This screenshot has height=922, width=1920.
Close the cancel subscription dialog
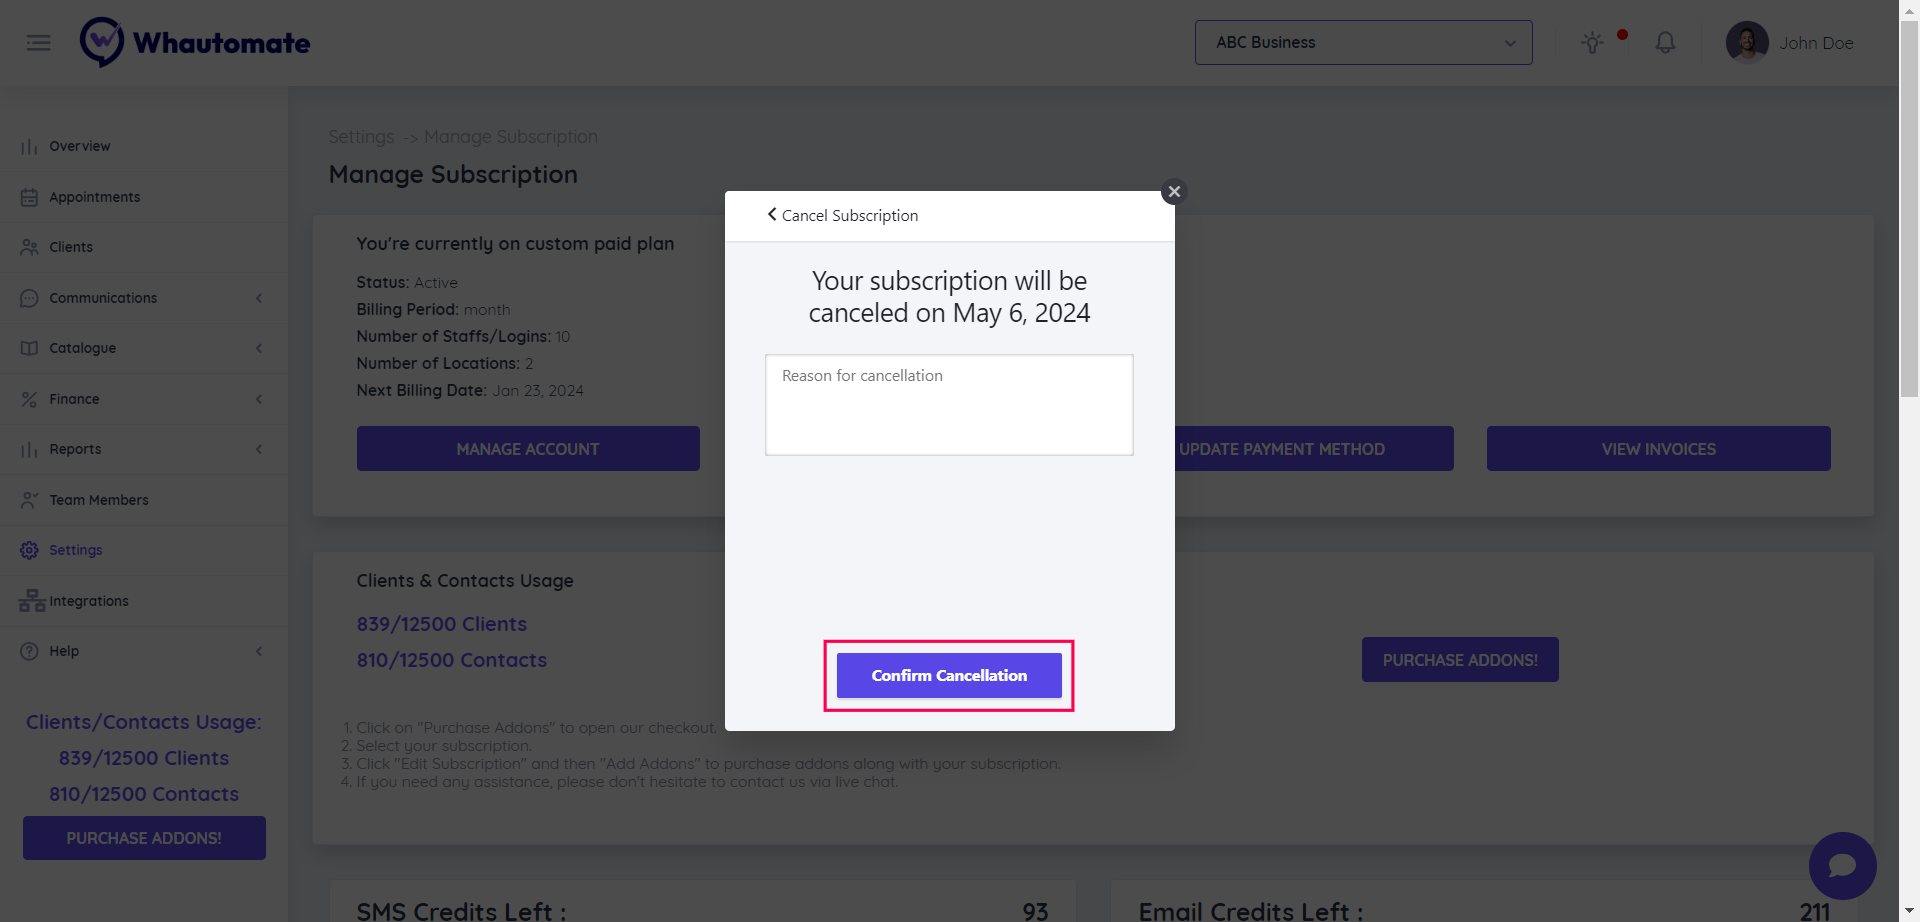click(1174, 191)
